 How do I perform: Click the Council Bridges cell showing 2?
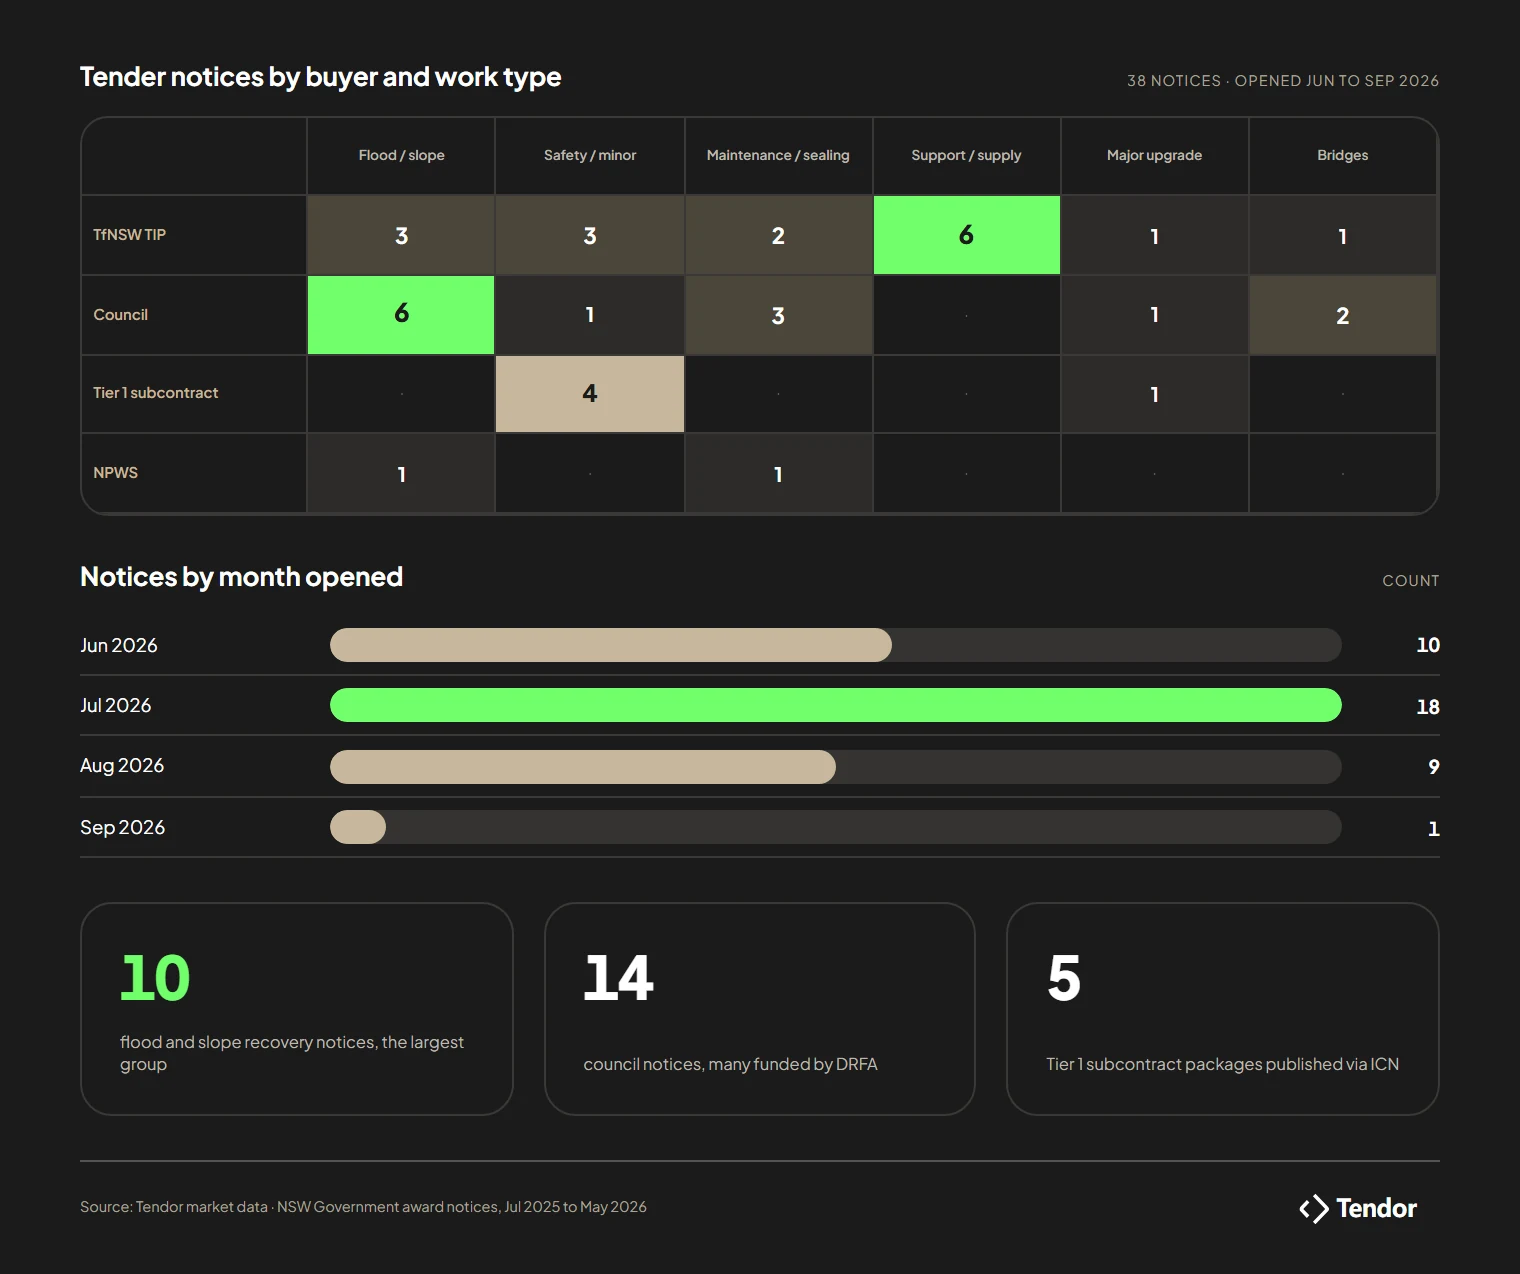pos(1342,315)
